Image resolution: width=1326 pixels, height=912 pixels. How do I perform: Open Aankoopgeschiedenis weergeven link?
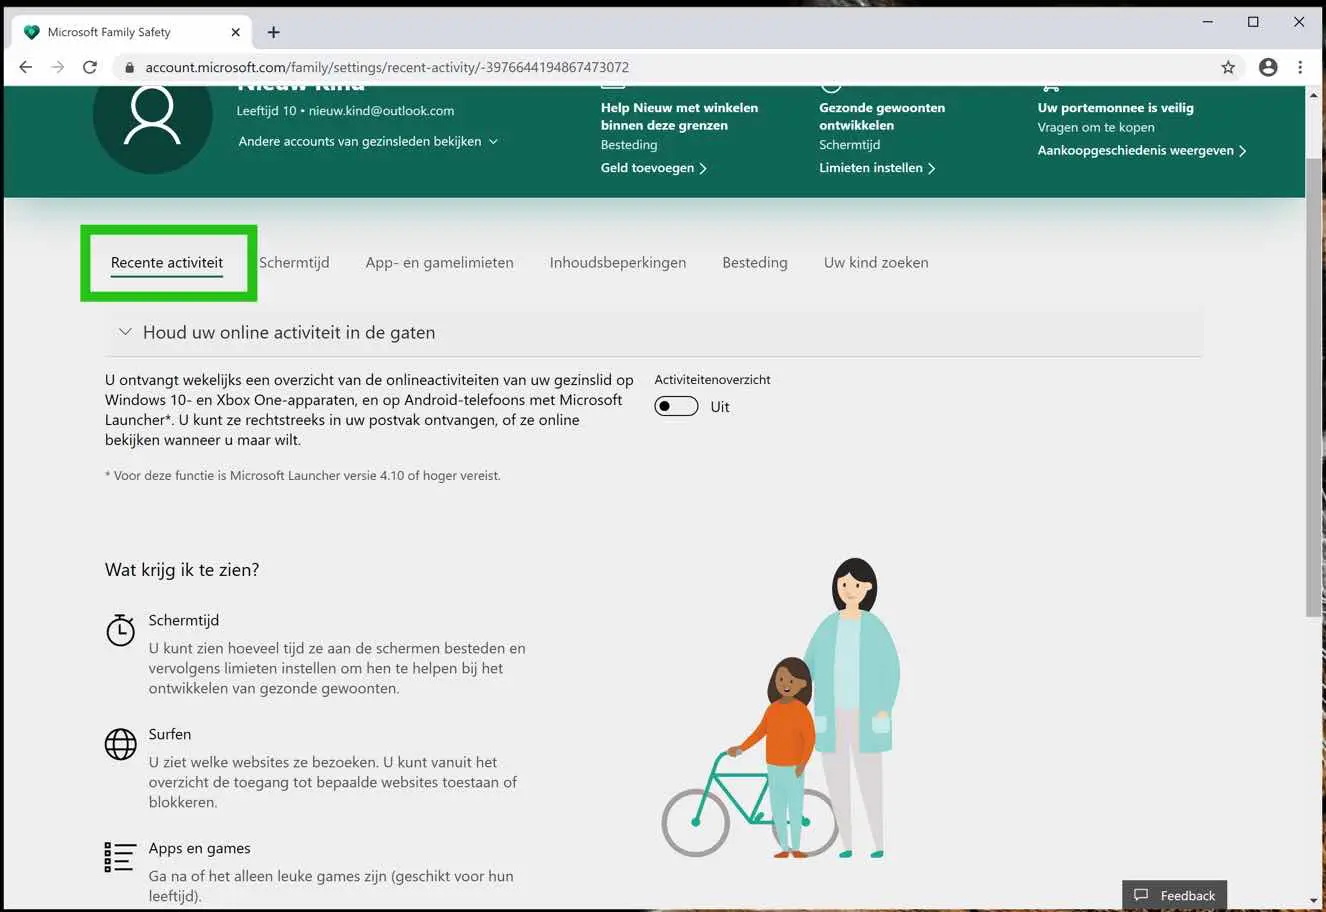click(1142, 151)
